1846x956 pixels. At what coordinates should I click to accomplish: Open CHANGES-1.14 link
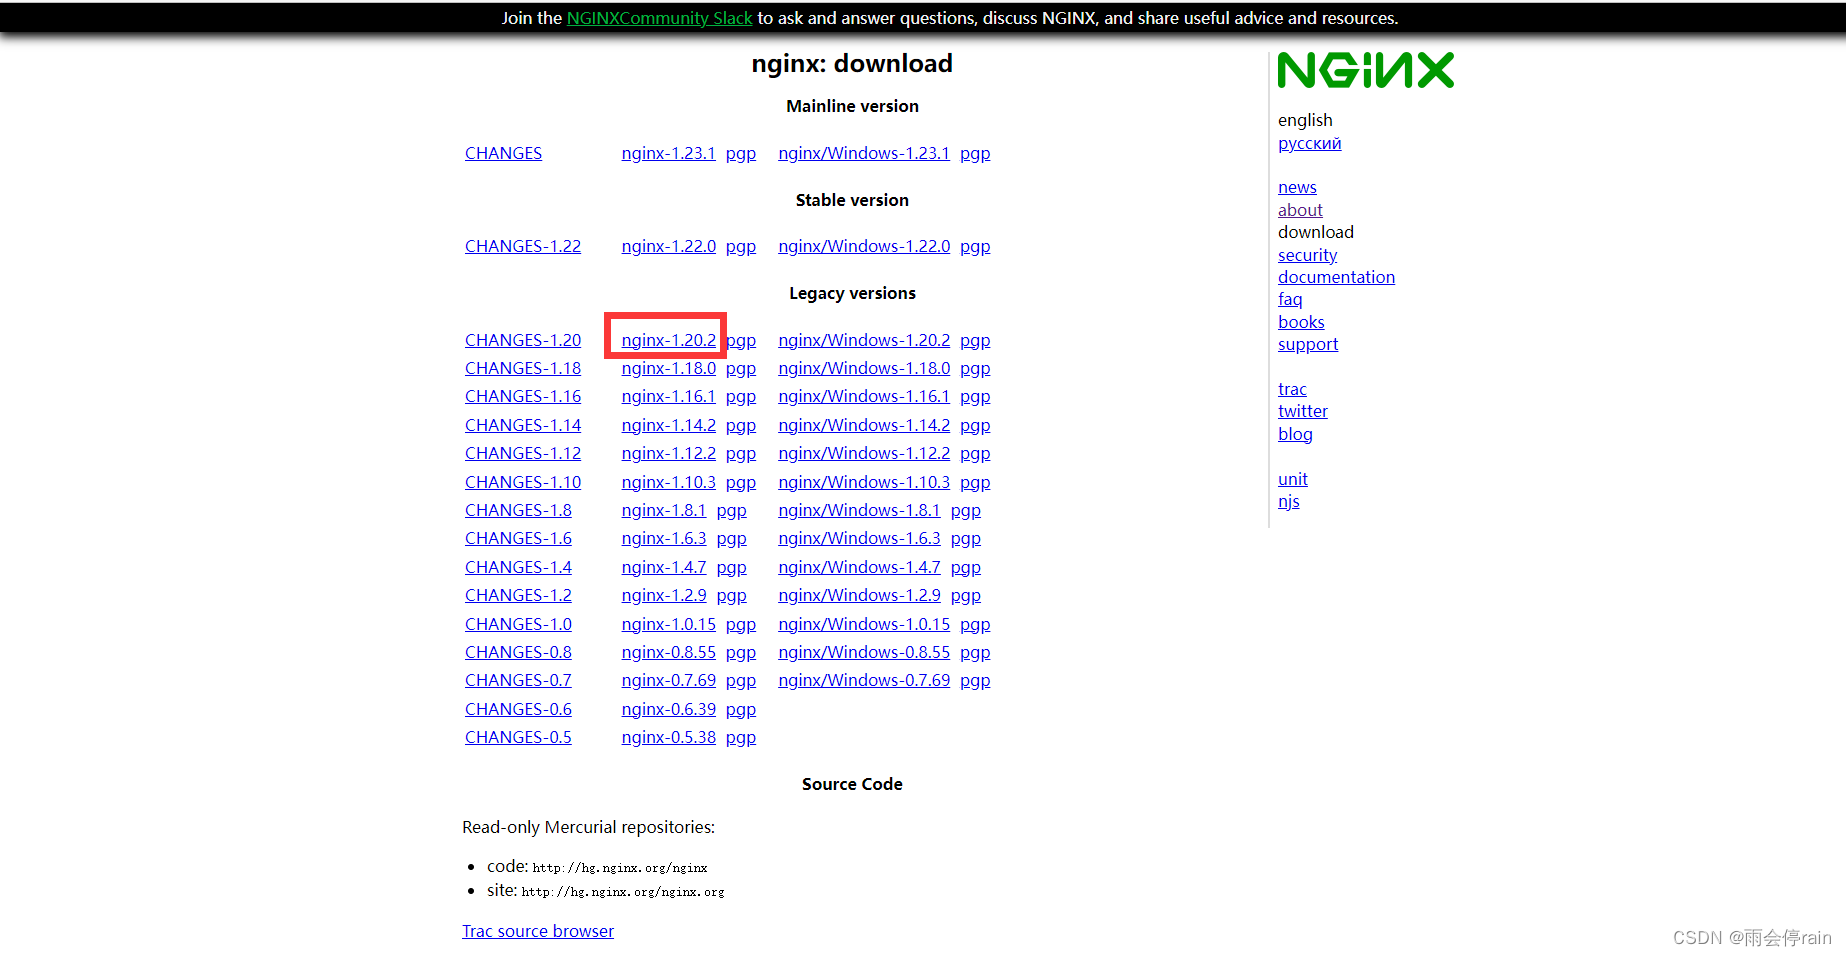coord(523,425)
